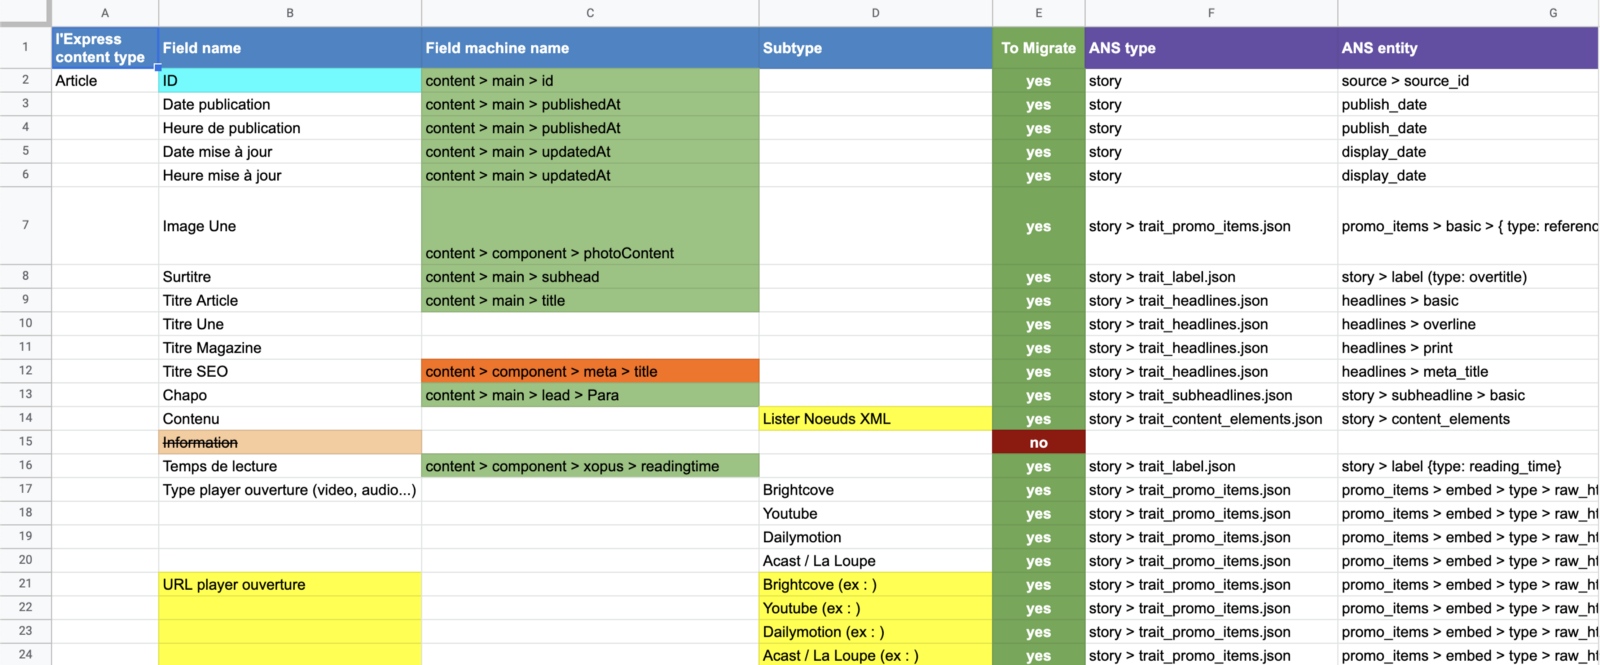Click the red 'no' cell in row 15
Image resolution: width=1600 pixels, height=665 pixels.
coord(1038,442)
